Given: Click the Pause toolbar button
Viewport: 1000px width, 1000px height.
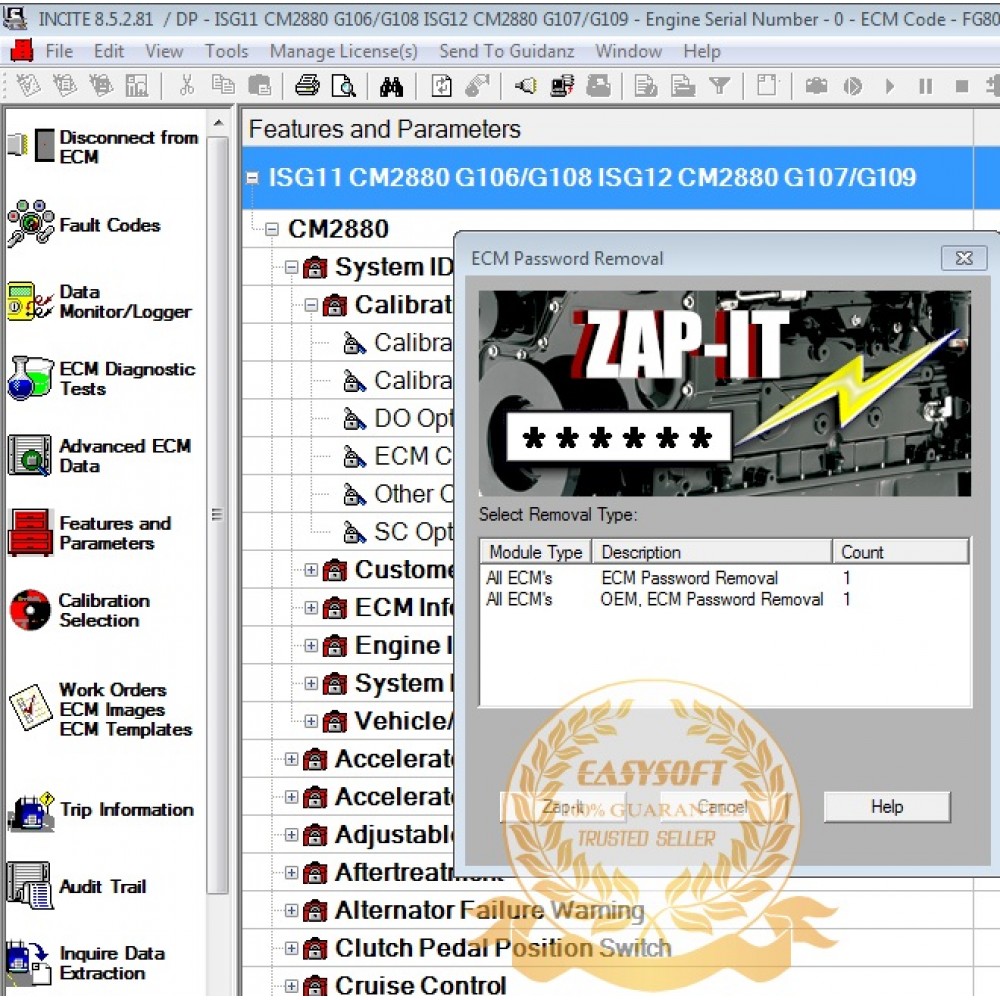Looking at the screenshot, I should coord(925,85).
